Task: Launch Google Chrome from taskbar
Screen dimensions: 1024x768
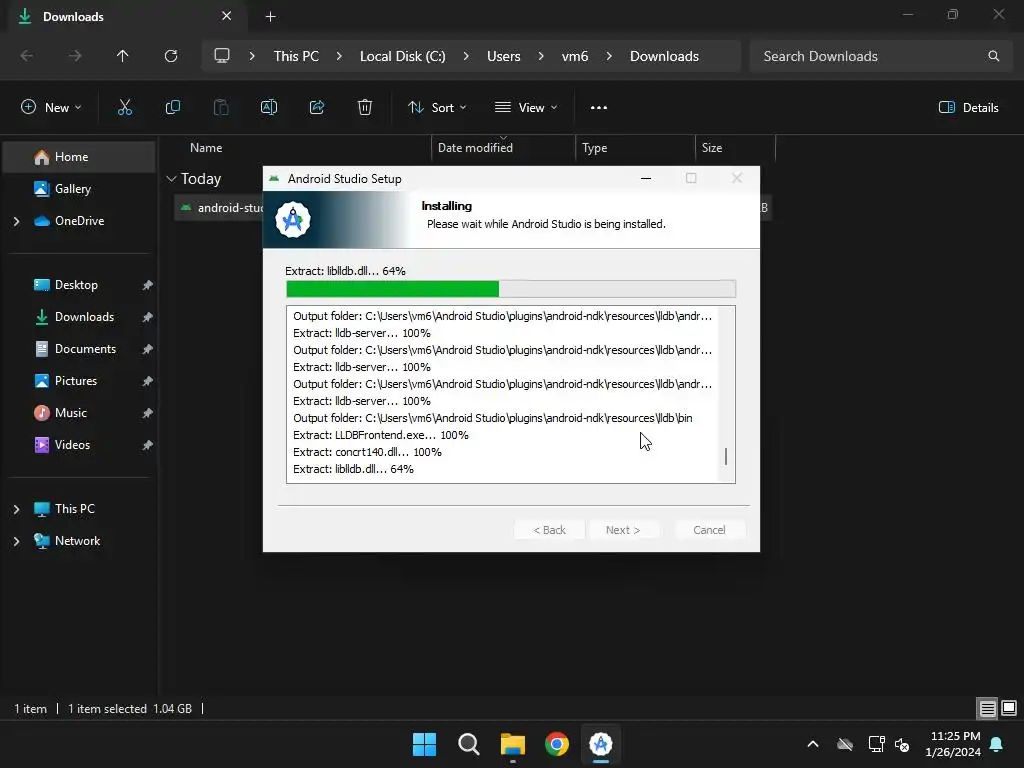Action: point(556,744)
